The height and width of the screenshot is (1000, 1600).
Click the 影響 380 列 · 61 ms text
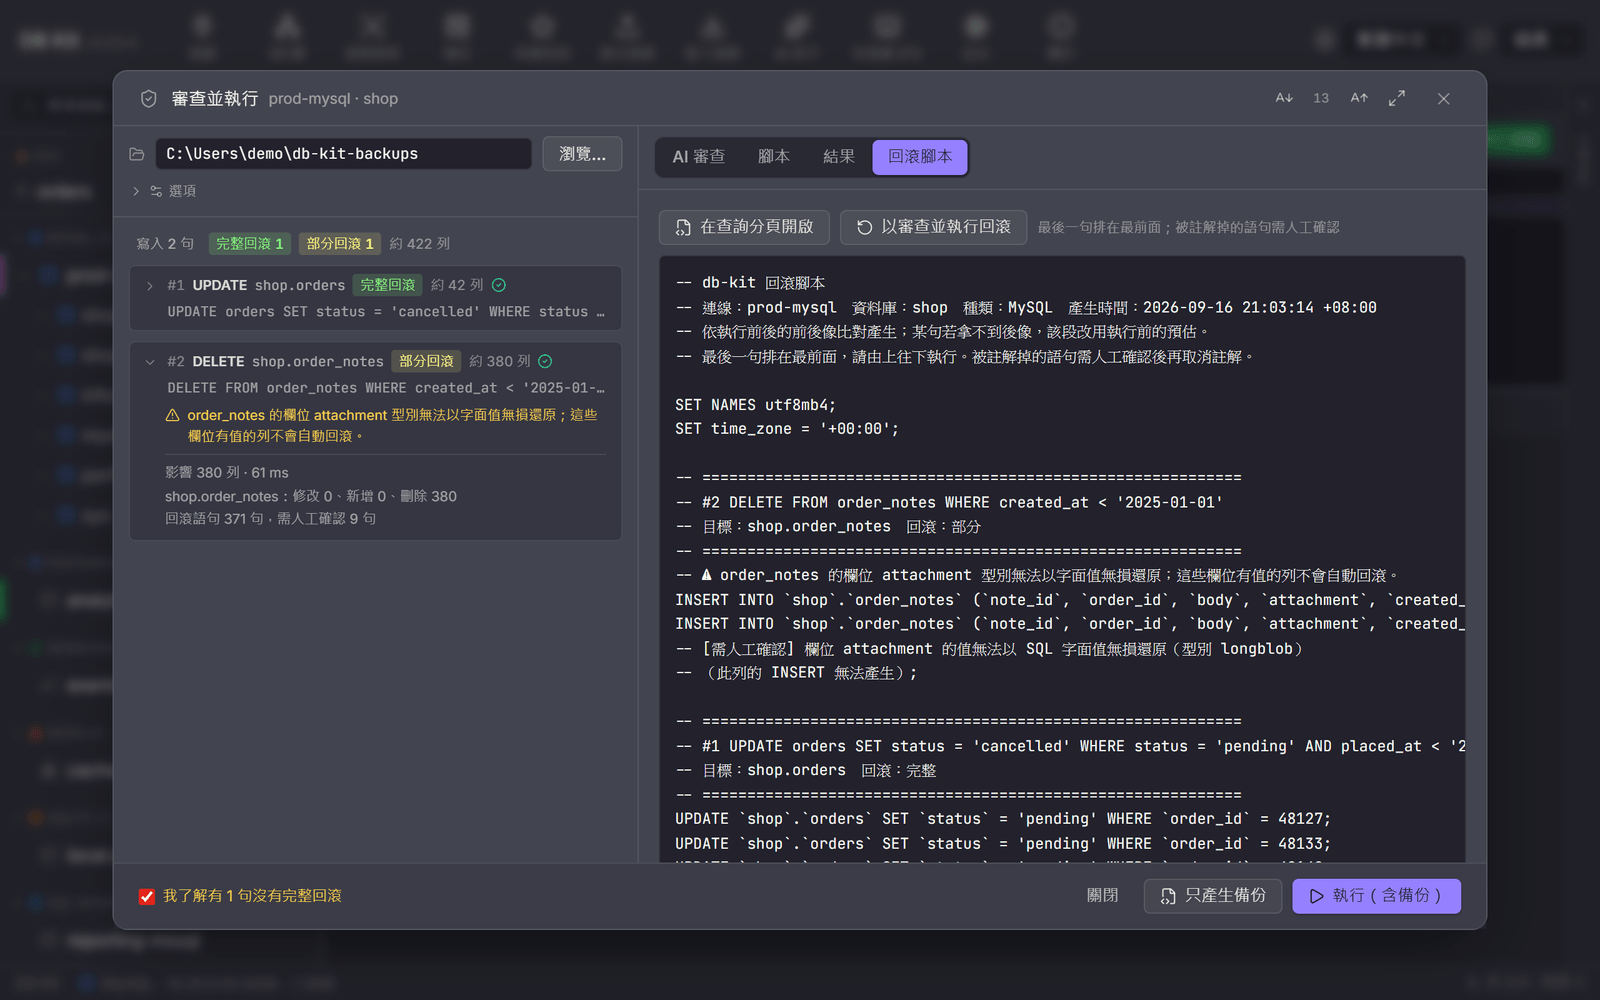(227, 473)
